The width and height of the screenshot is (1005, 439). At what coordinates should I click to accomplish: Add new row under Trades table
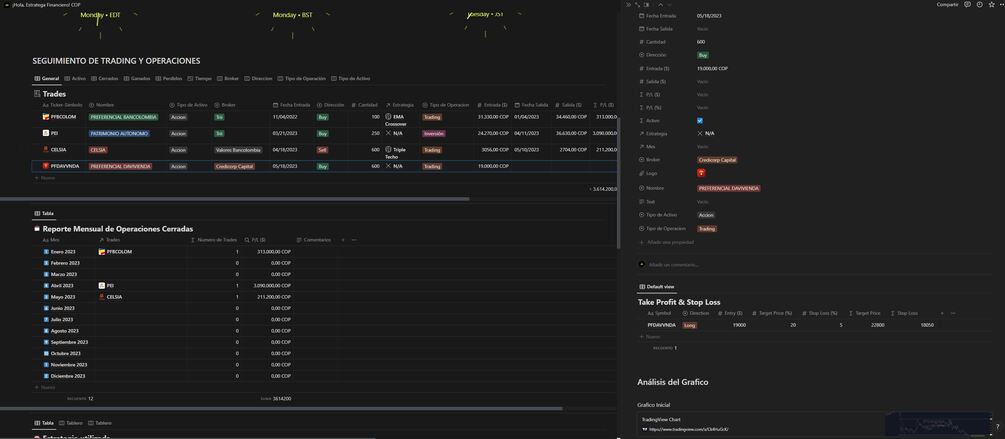[x=45, y=178]
